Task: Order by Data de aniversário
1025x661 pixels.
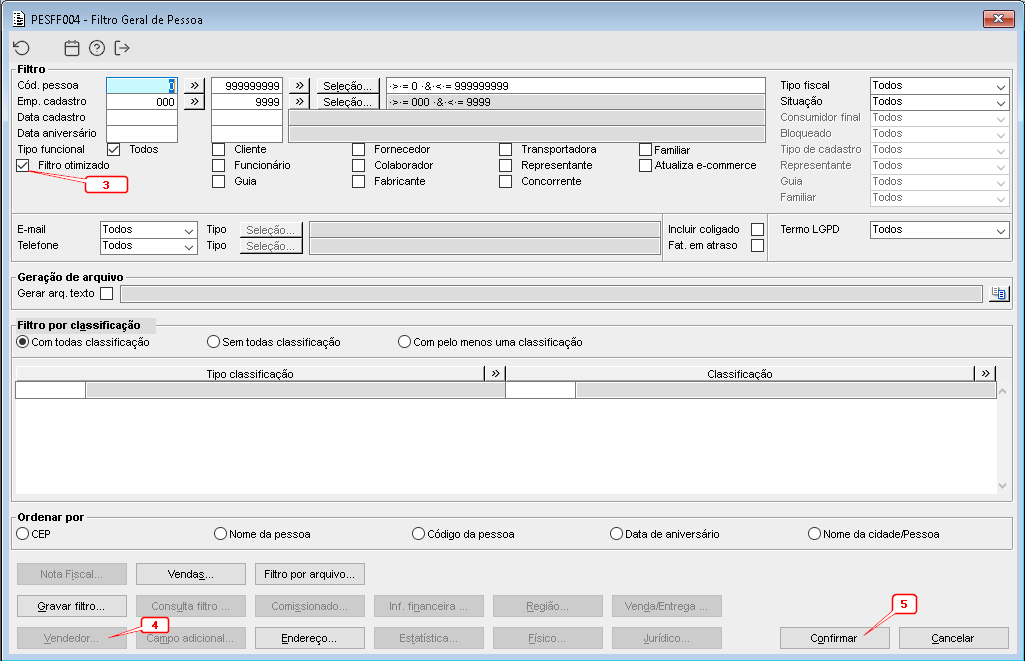Action: [x=616, y=534]
